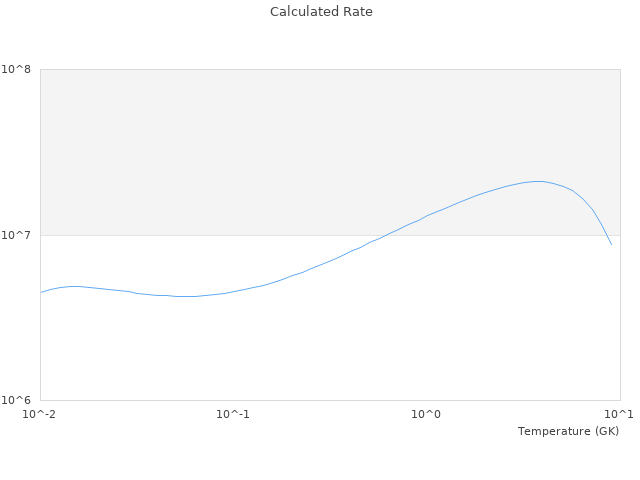Image resolution: width=640 pixels, height=480 pixels.
Task: Click the blue curve directly above the 10^0 tick
Action: (426, 216)
